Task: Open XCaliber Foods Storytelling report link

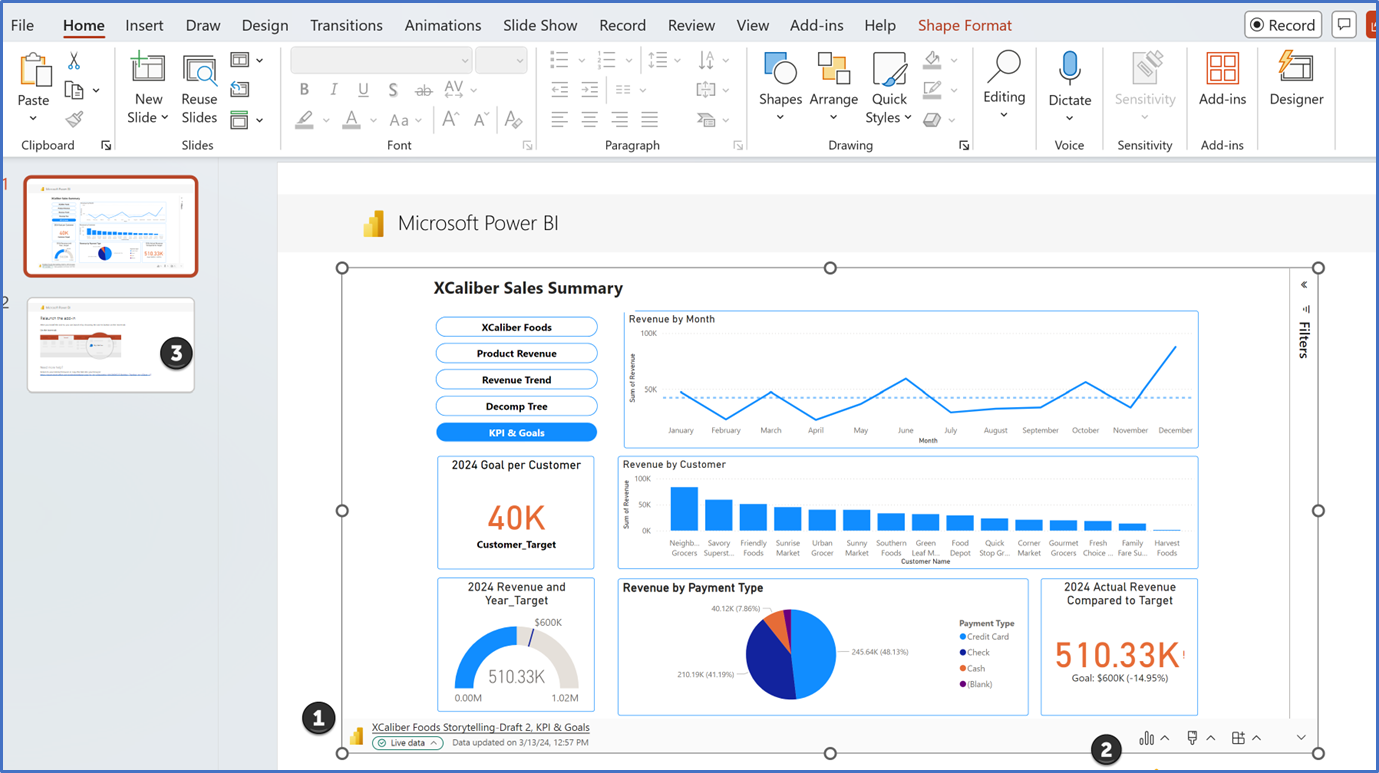Action: click(480, 727)
